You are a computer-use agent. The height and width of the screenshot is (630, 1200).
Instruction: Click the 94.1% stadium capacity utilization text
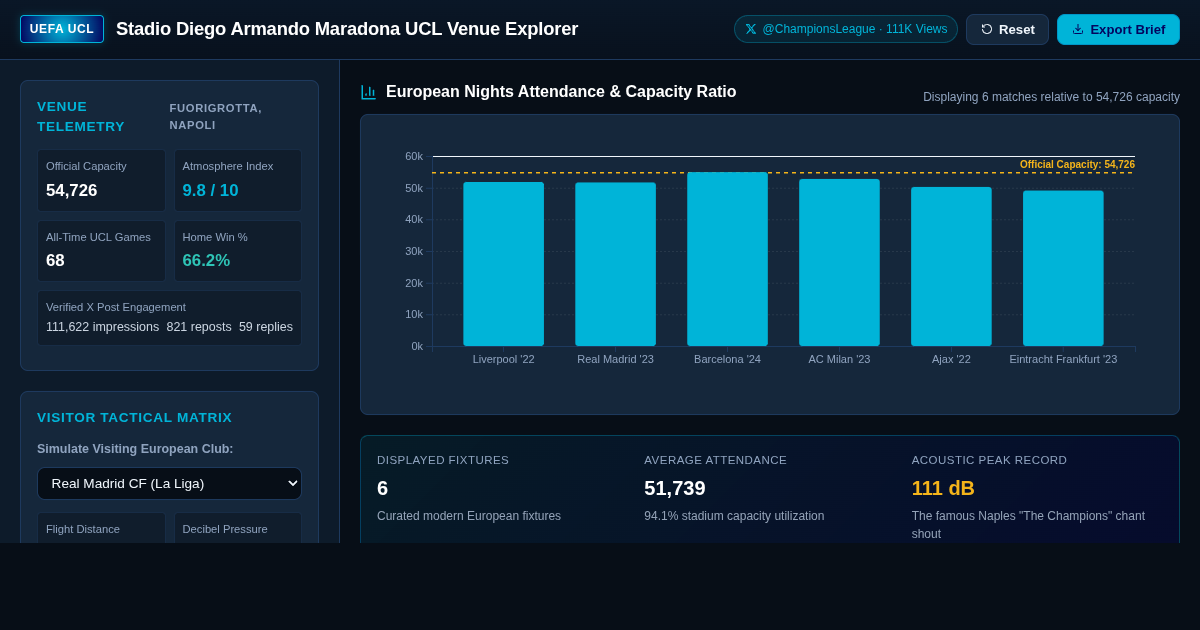(x=734, y=516)
